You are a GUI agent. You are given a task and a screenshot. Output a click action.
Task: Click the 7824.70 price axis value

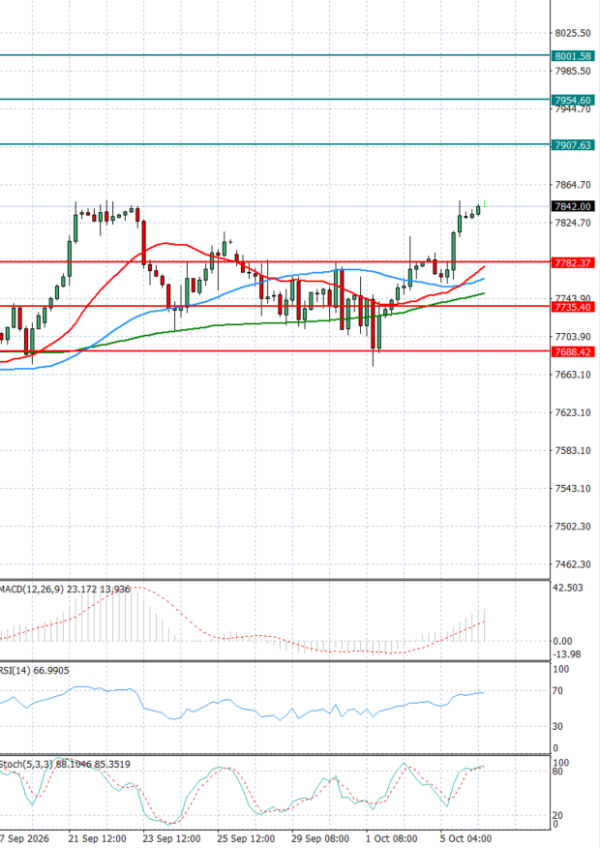(573, 223)
